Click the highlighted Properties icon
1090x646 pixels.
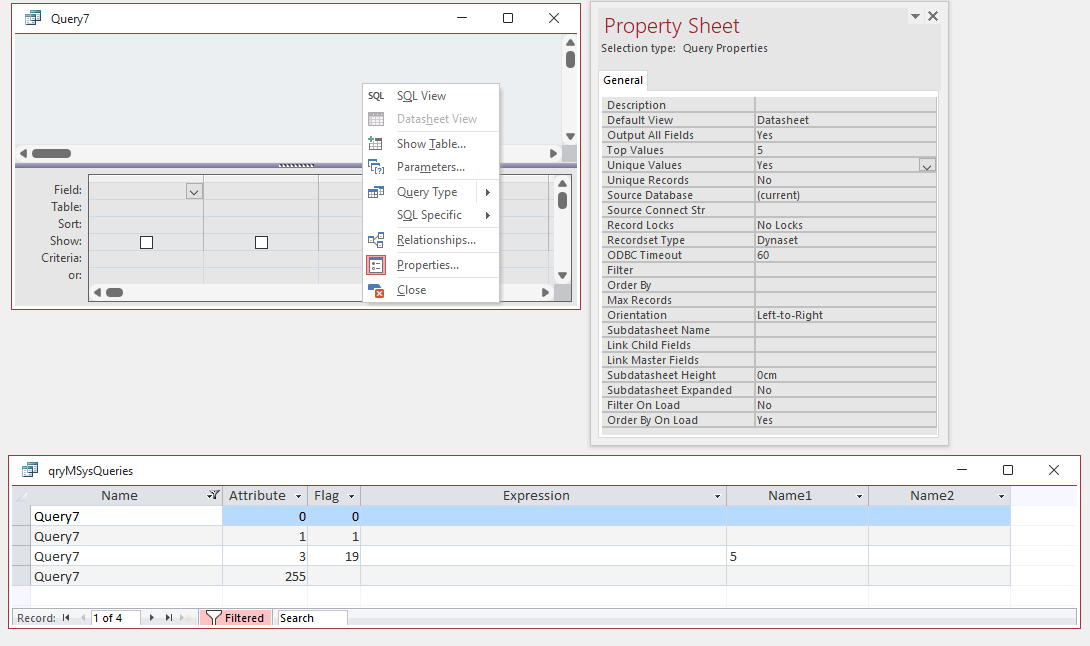tap(376, 265)
